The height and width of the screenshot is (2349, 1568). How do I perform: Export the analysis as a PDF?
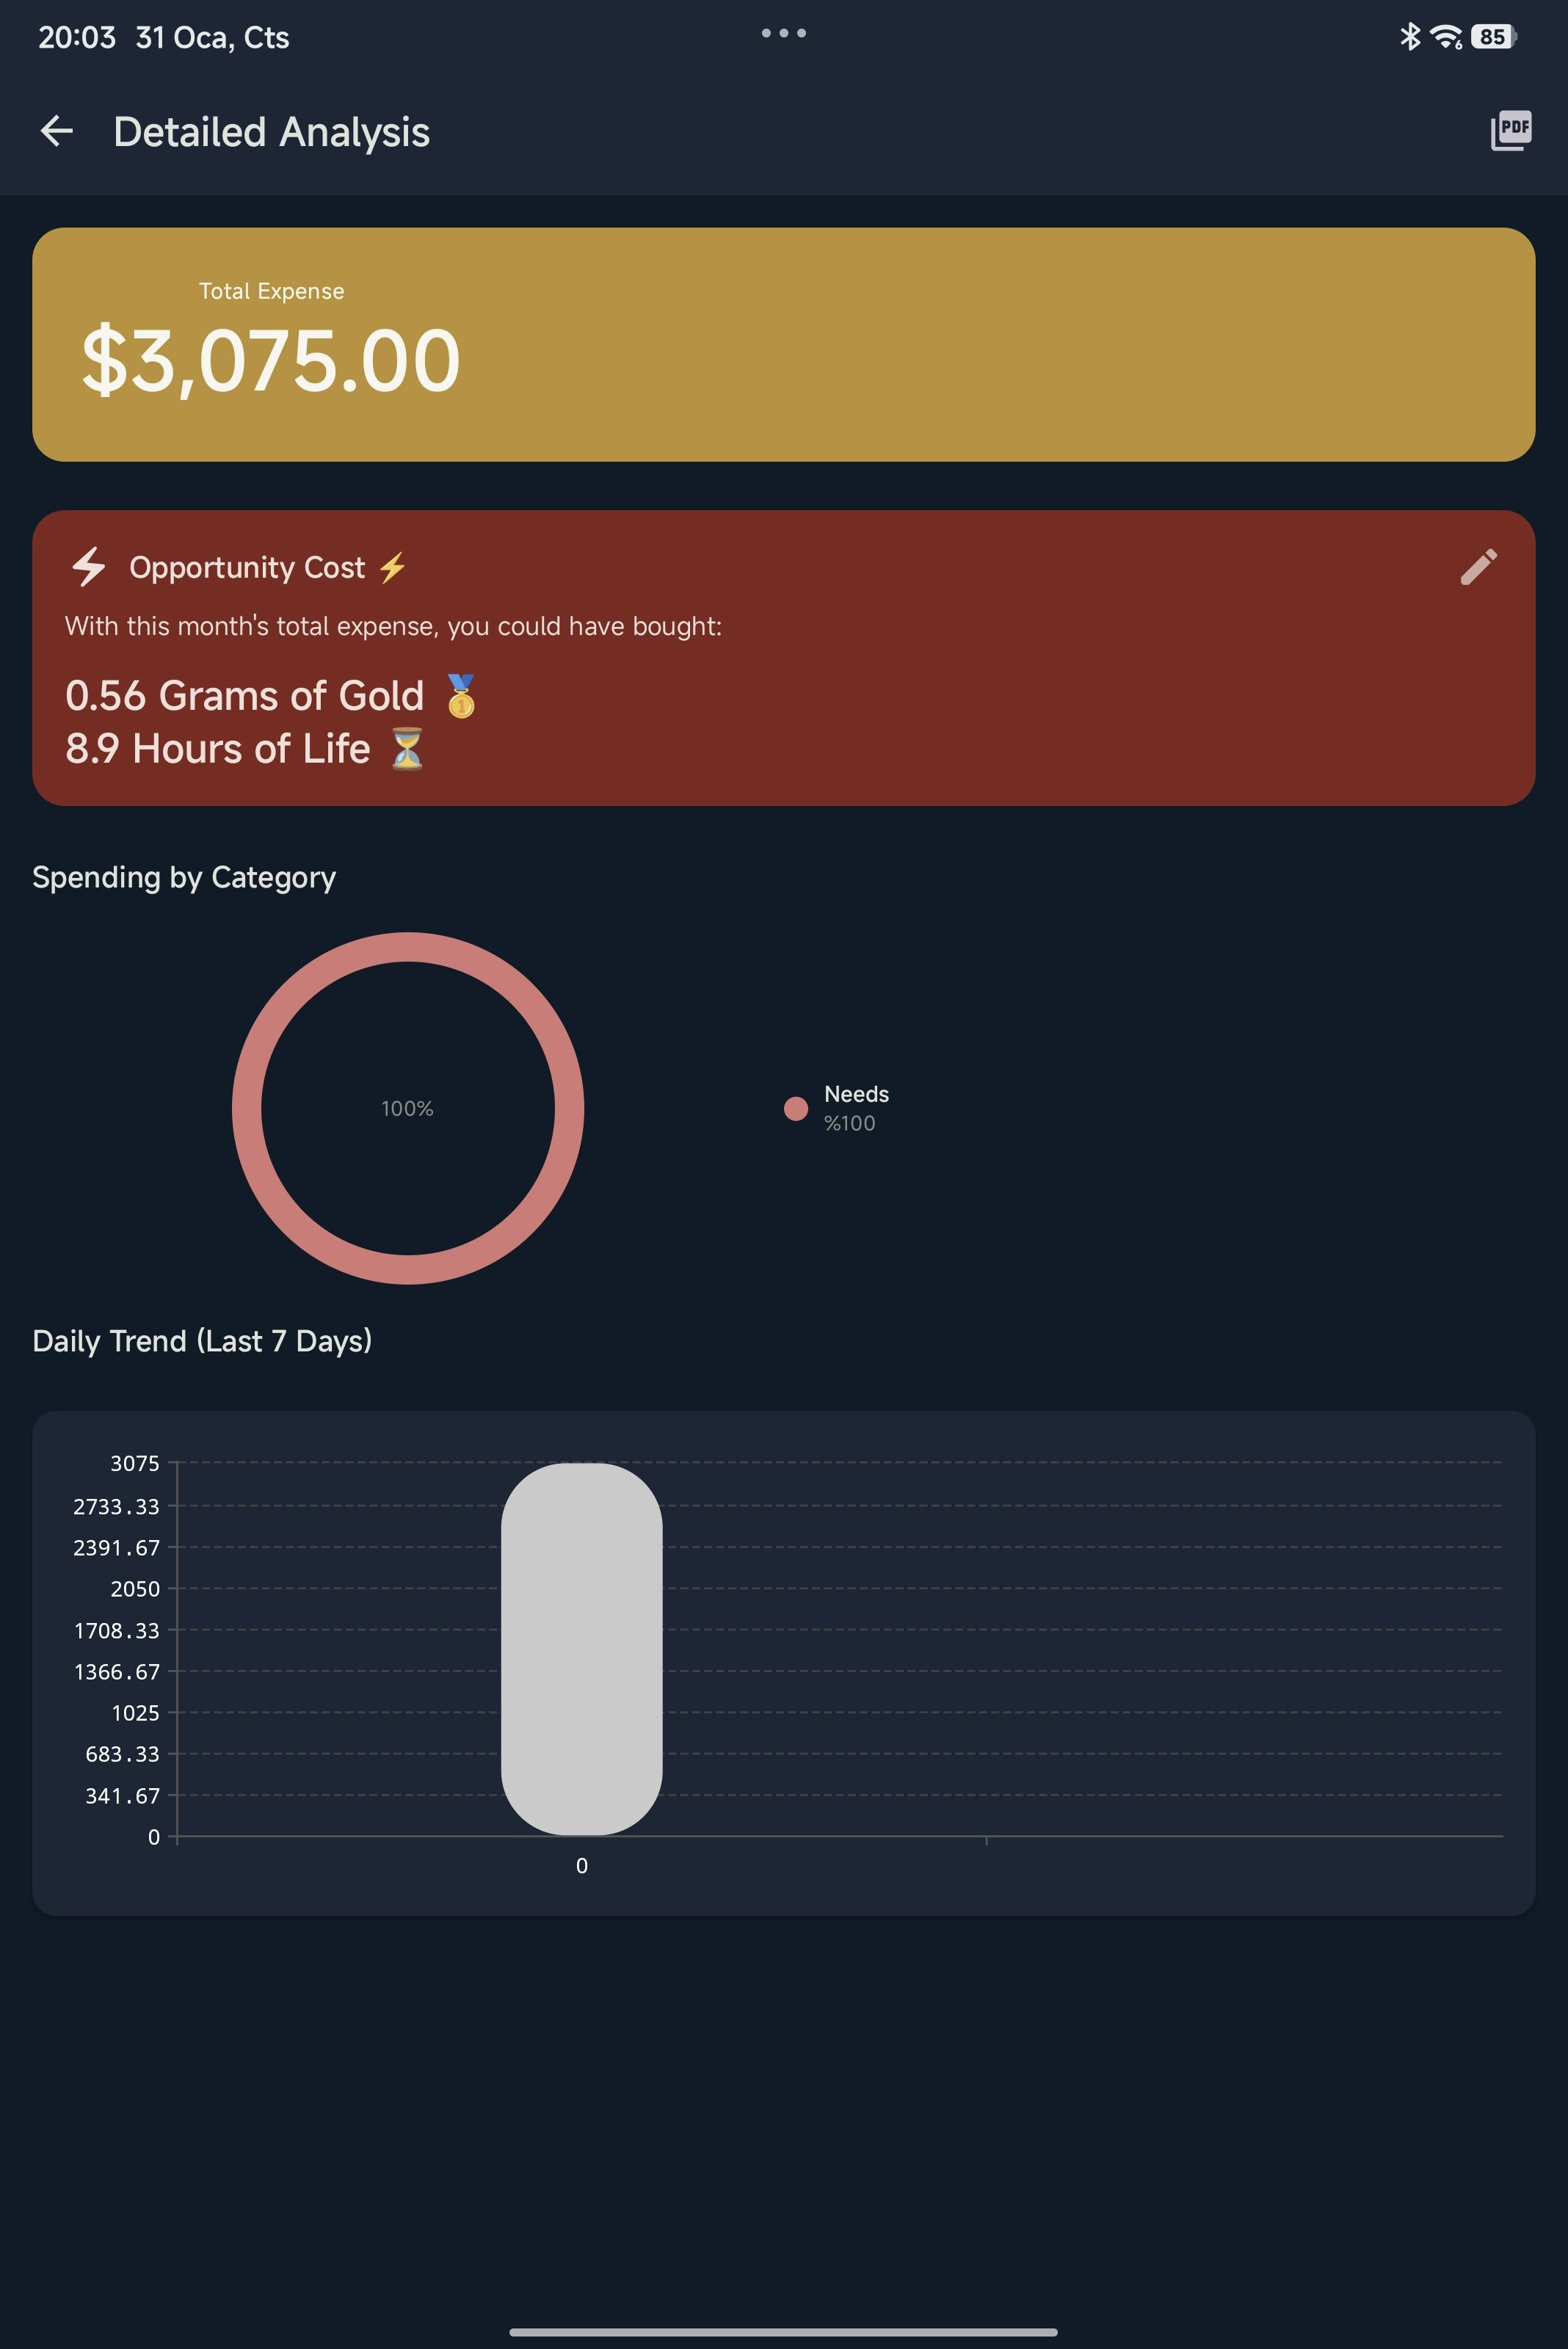tap(1510, 130)
